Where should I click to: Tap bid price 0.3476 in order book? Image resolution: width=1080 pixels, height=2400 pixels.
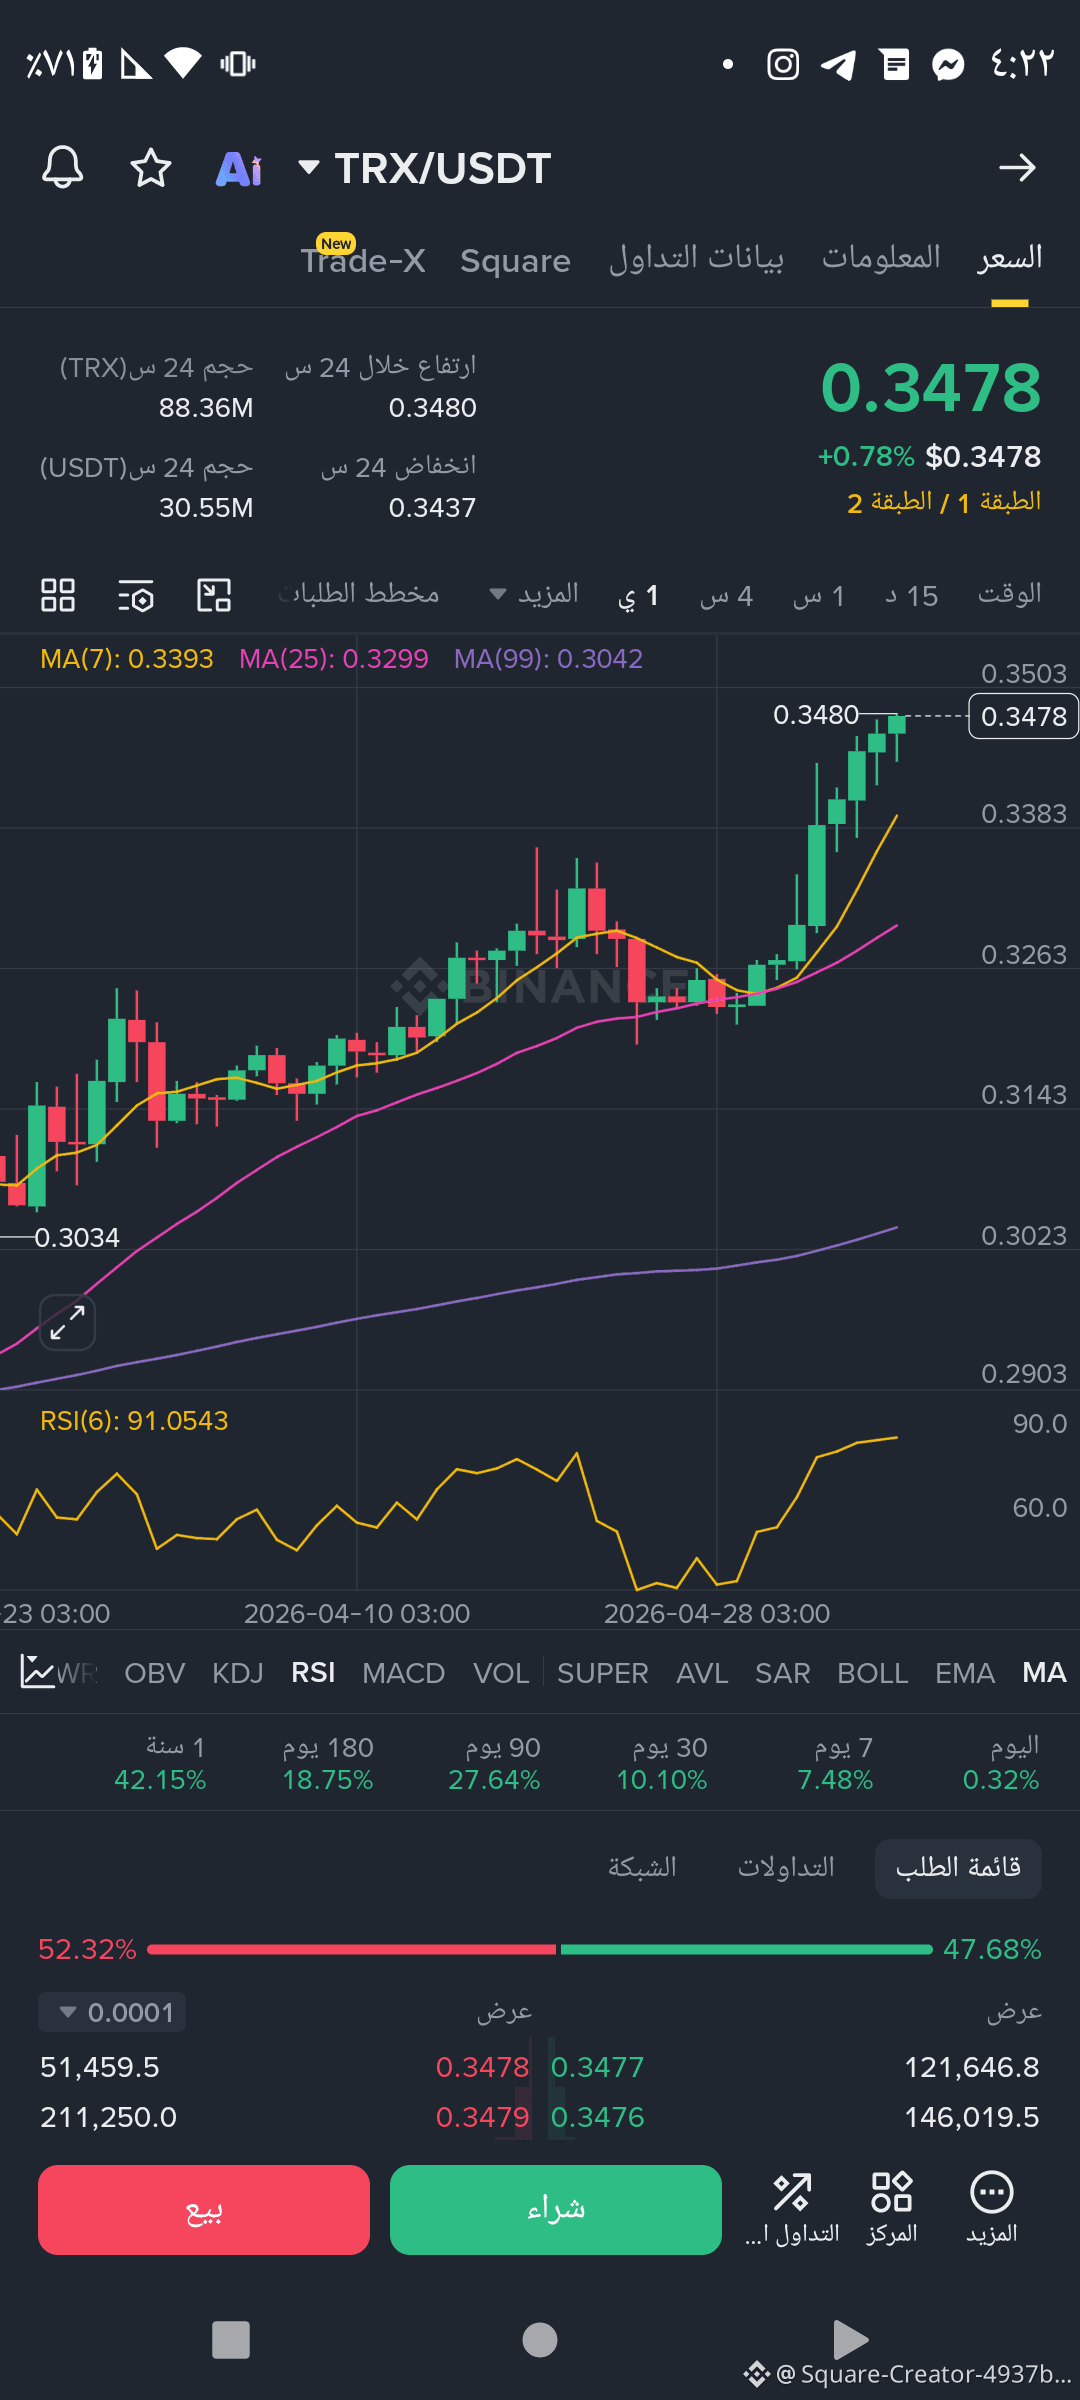coord(598,2117)
